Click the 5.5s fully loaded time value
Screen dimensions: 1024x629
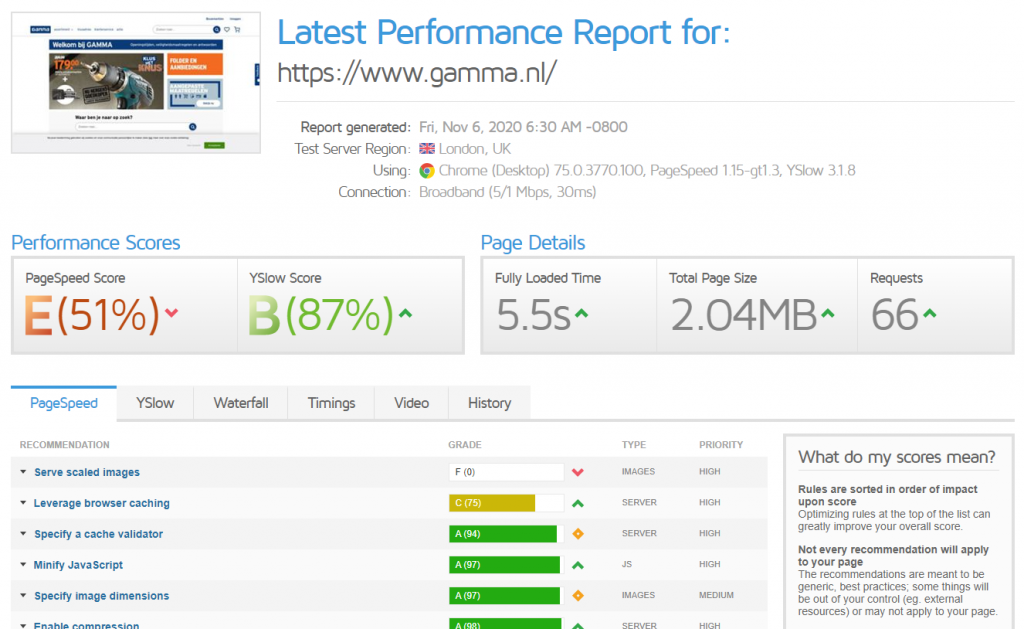534,315
